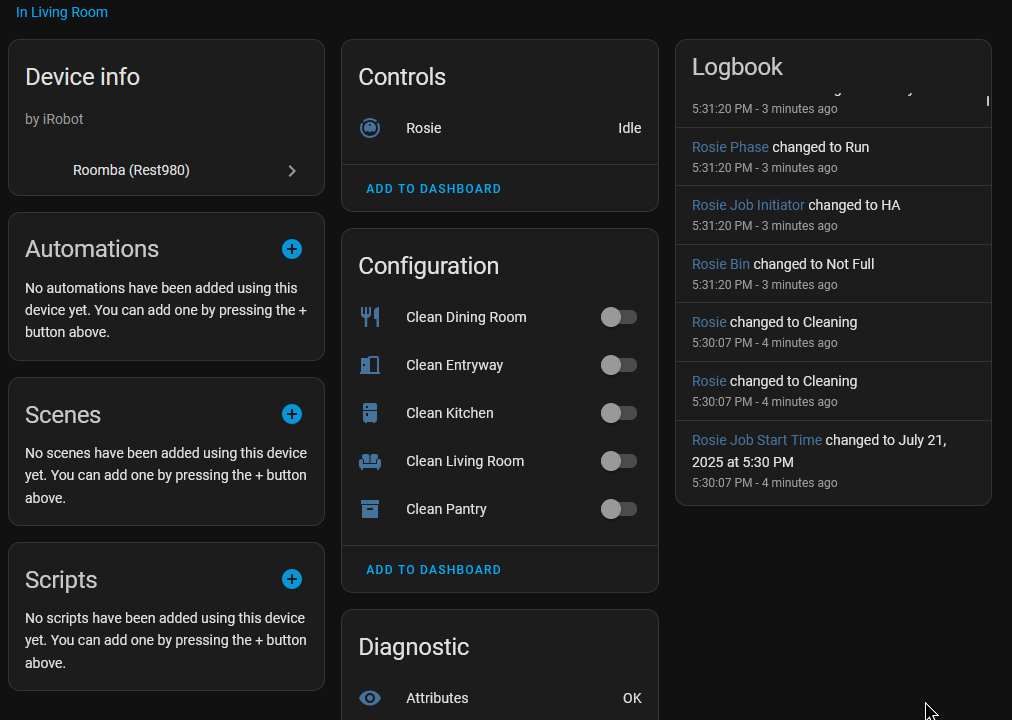Turn on the Clean Kitchen switch

(x=618, y=413)
